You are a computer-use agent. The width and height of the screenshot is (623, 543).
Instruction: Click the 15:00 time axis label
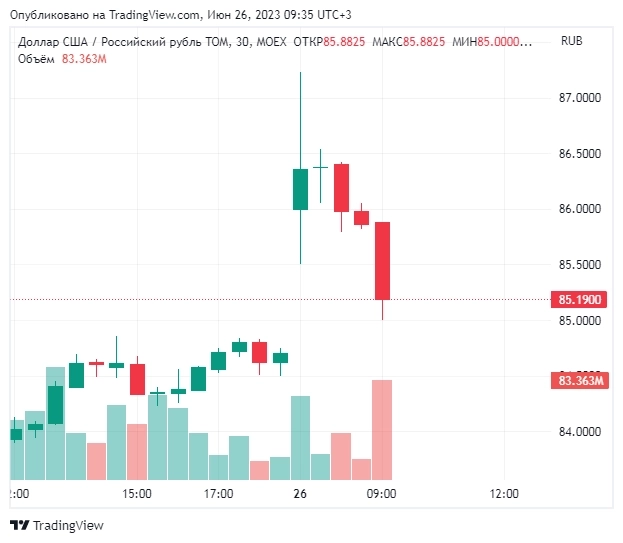(x=136, y=493)
